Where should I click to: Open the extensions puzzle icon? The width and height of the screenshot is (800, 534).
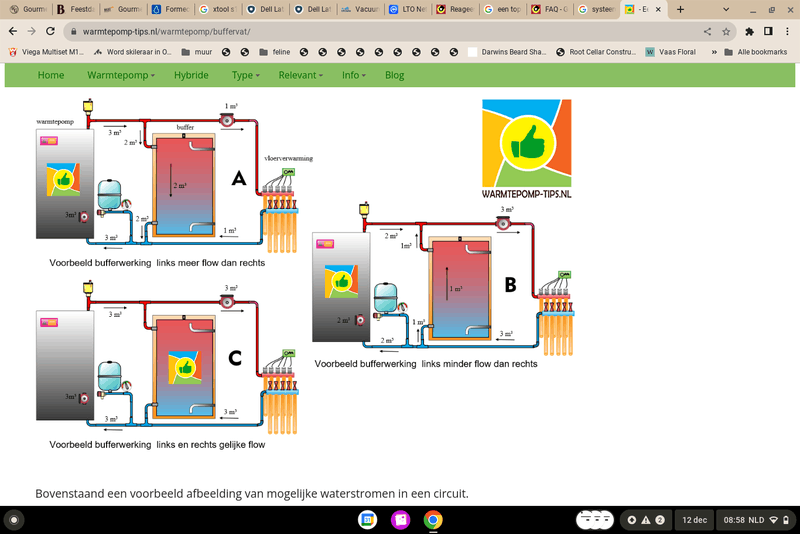click(x=749, y=32)
